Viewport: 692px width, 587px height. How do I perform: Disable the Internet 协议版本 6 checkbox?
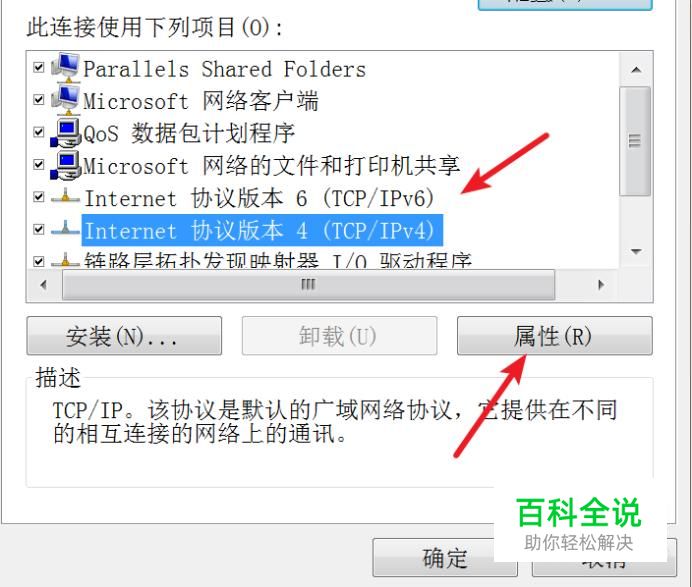click(x=39, y=197)
